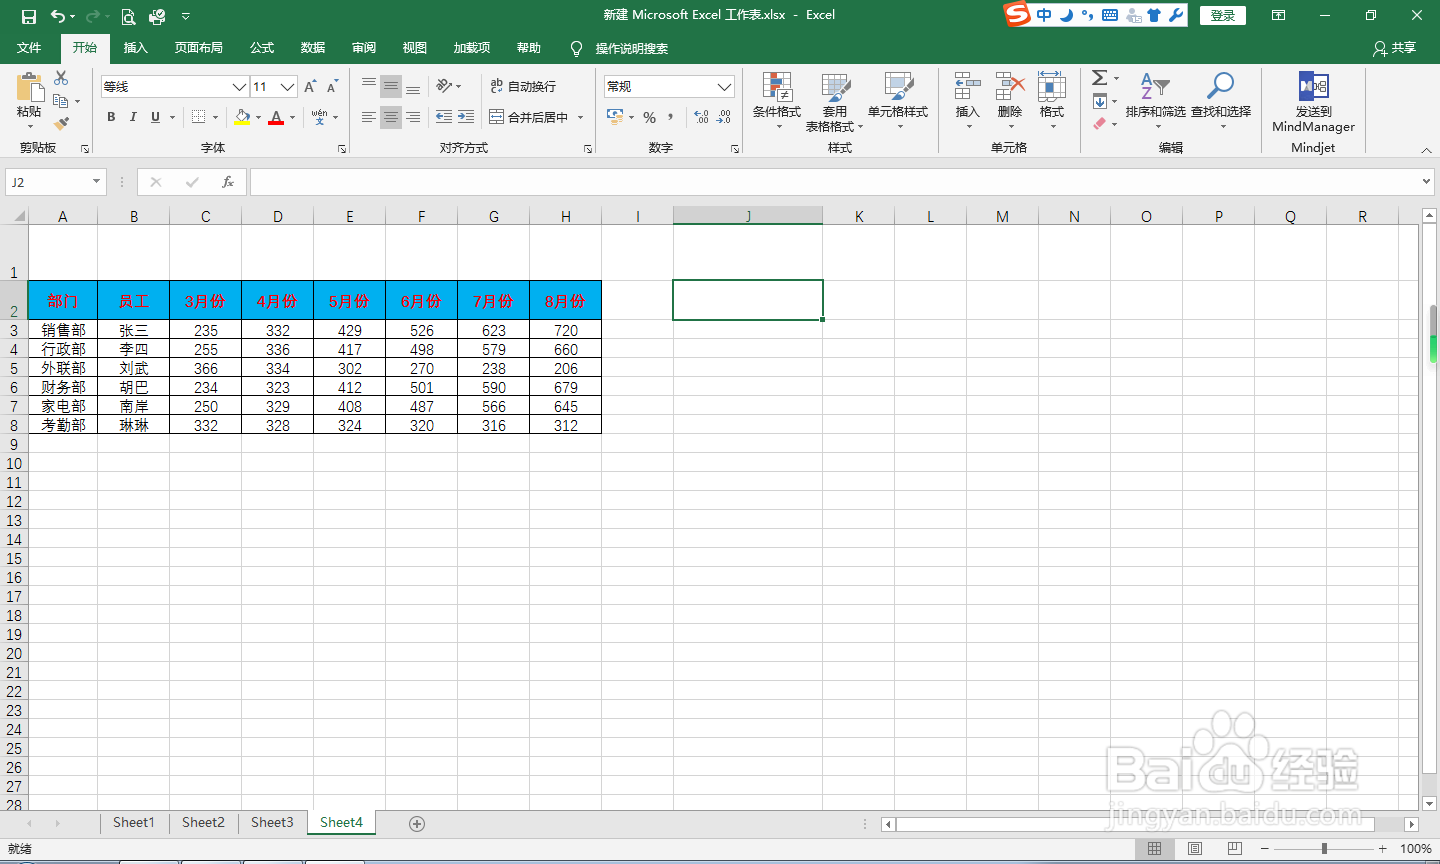Undo the last action
Viewport: 1440px width, 864px height.
[58, 16]
